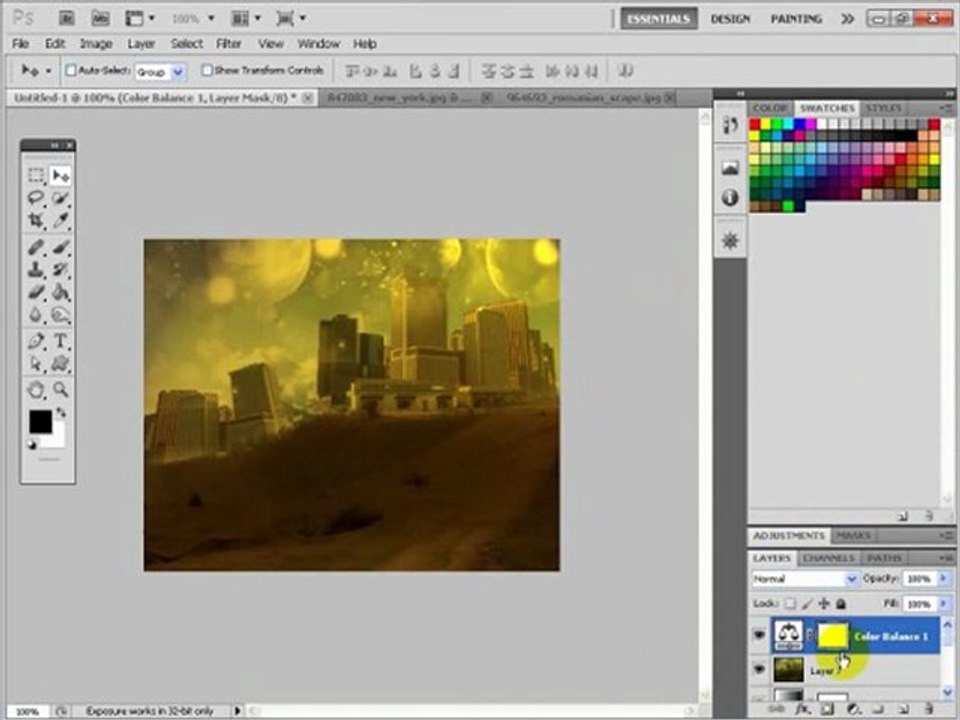The width and height of the screenshot is (960, 720).
Task: Open the Image menu
Action: point(96,43)
